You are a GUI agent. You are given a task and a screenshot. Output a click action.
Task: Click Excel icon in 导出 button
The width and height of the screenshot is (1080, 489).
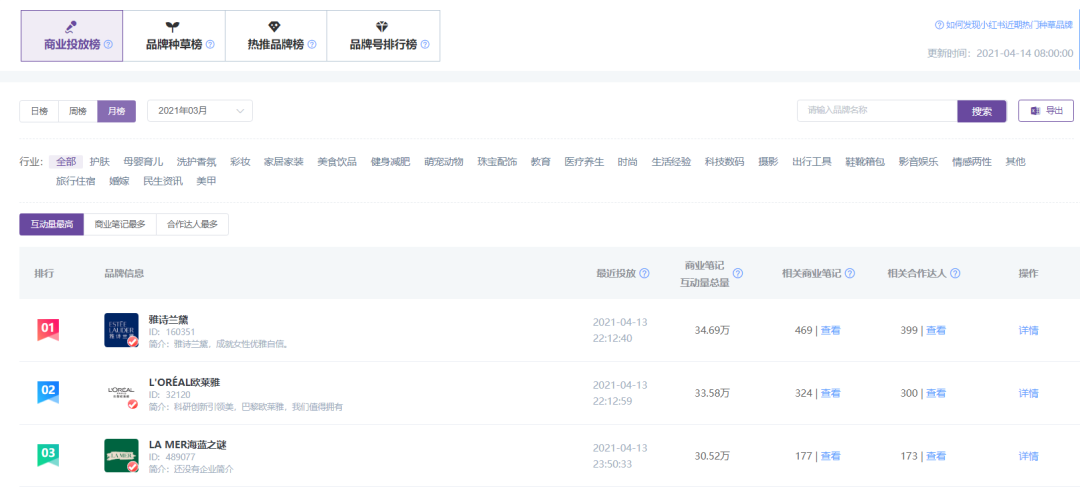pos(1035,111)
